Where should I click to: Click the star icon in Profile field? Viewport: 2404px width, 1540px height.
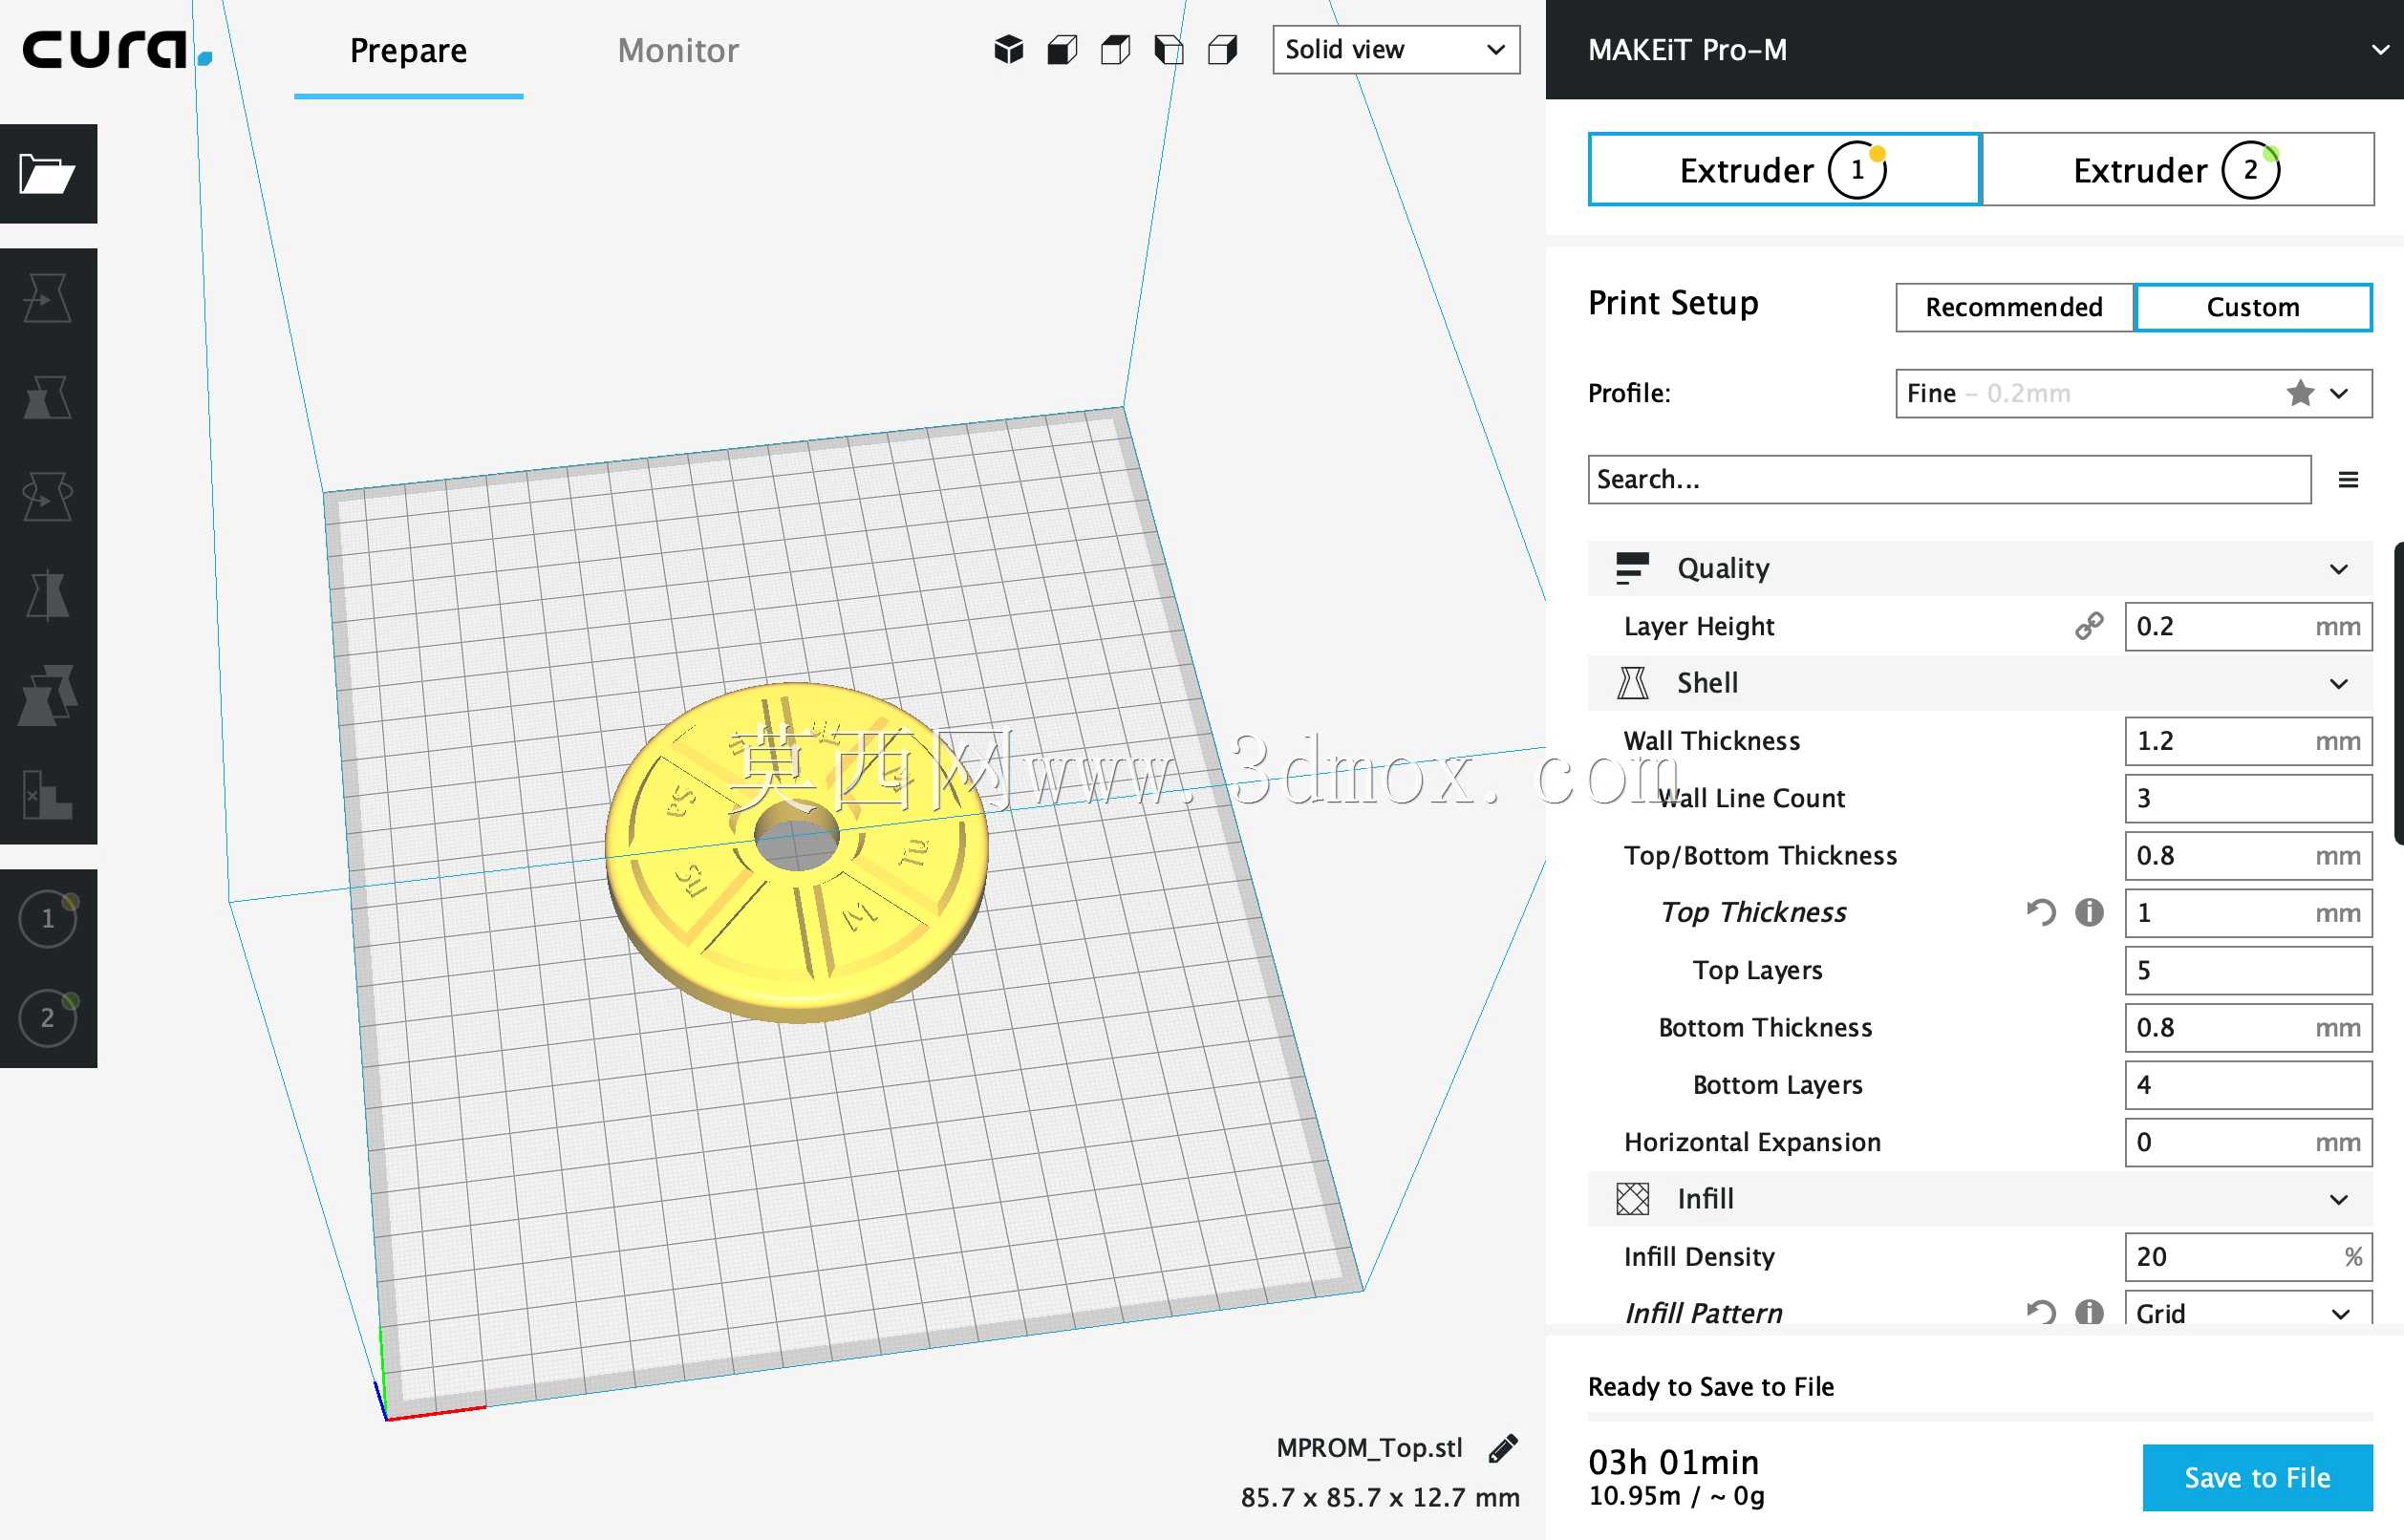point(2300,393)
